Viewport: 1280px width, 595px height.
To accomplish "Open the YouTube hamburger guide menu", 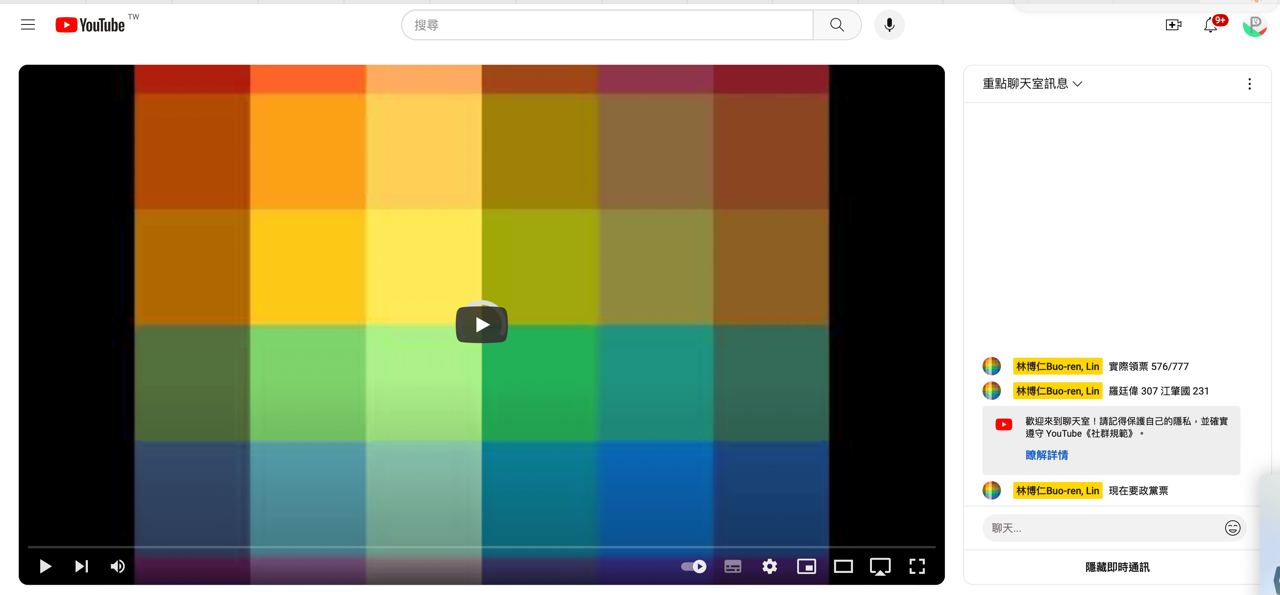I will coord(28,25).
